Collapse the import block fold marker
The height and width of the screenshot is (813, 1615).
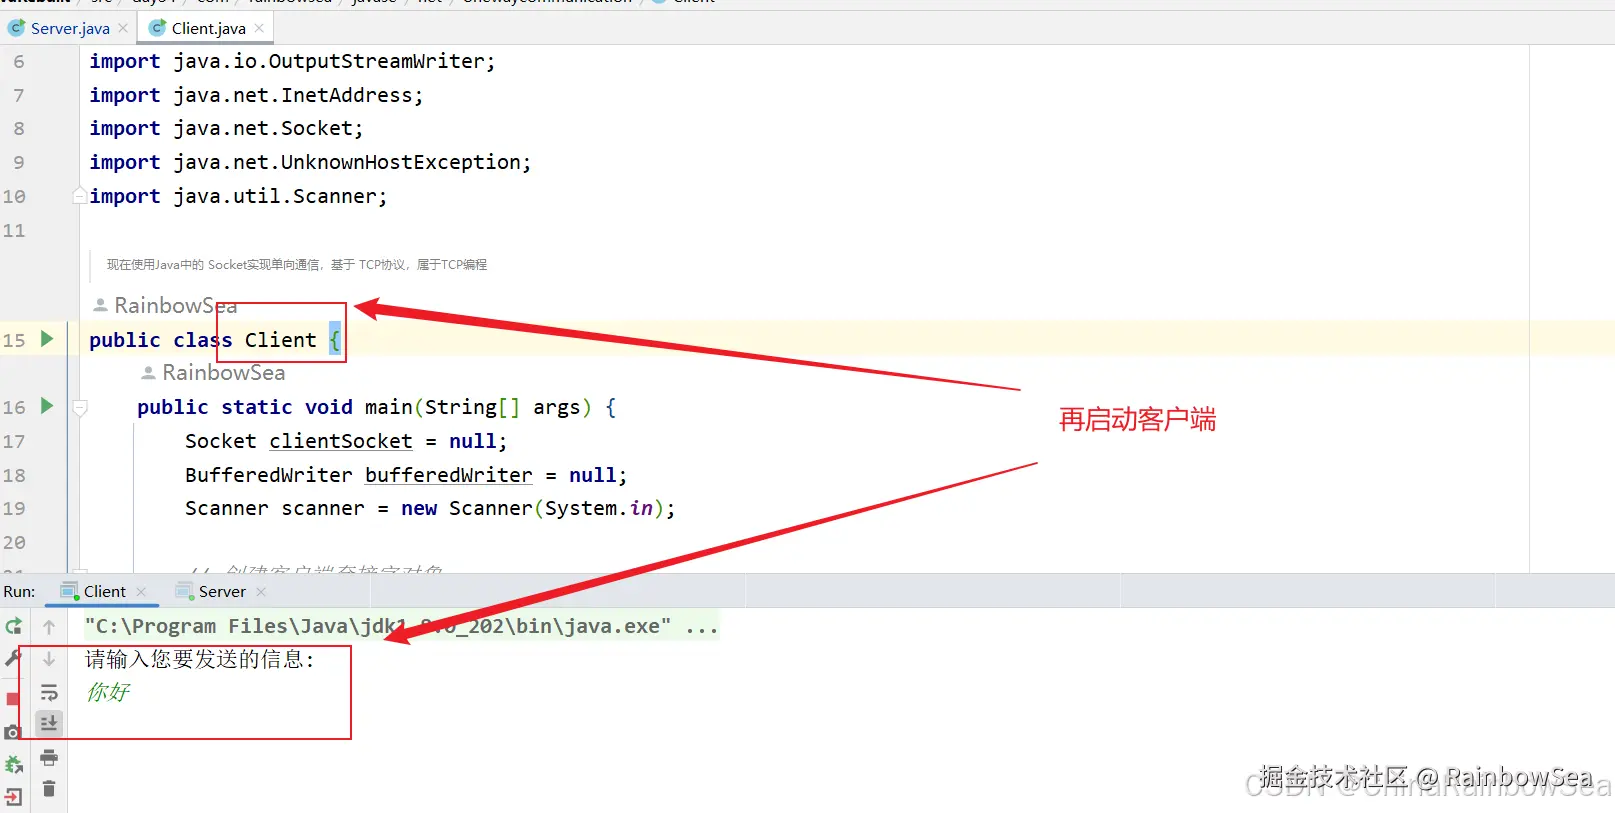tap(79, 196)
